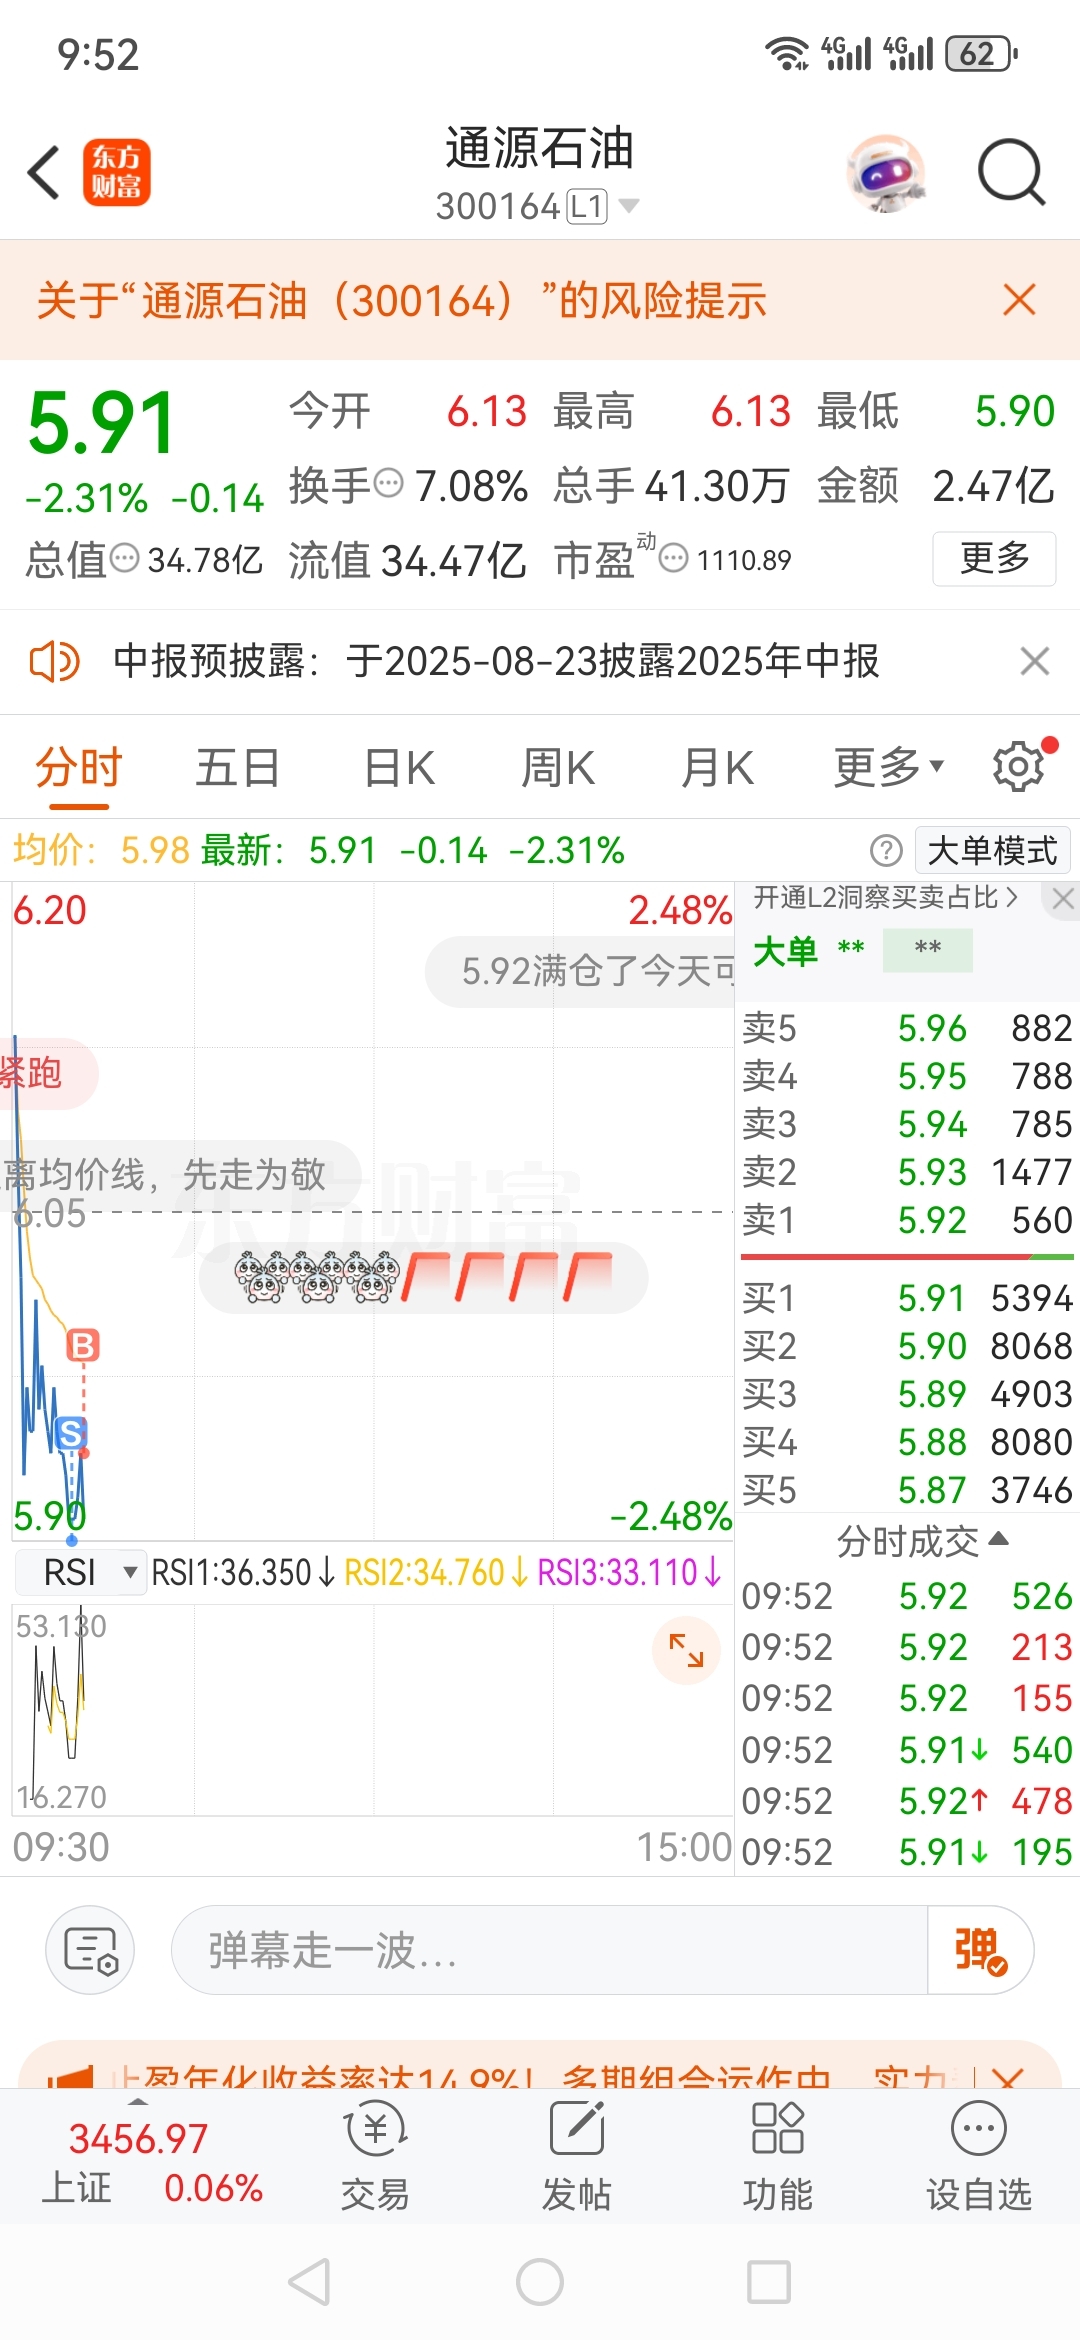
Task: Switch to the 月K tab
Action: [x=717, y=768]
